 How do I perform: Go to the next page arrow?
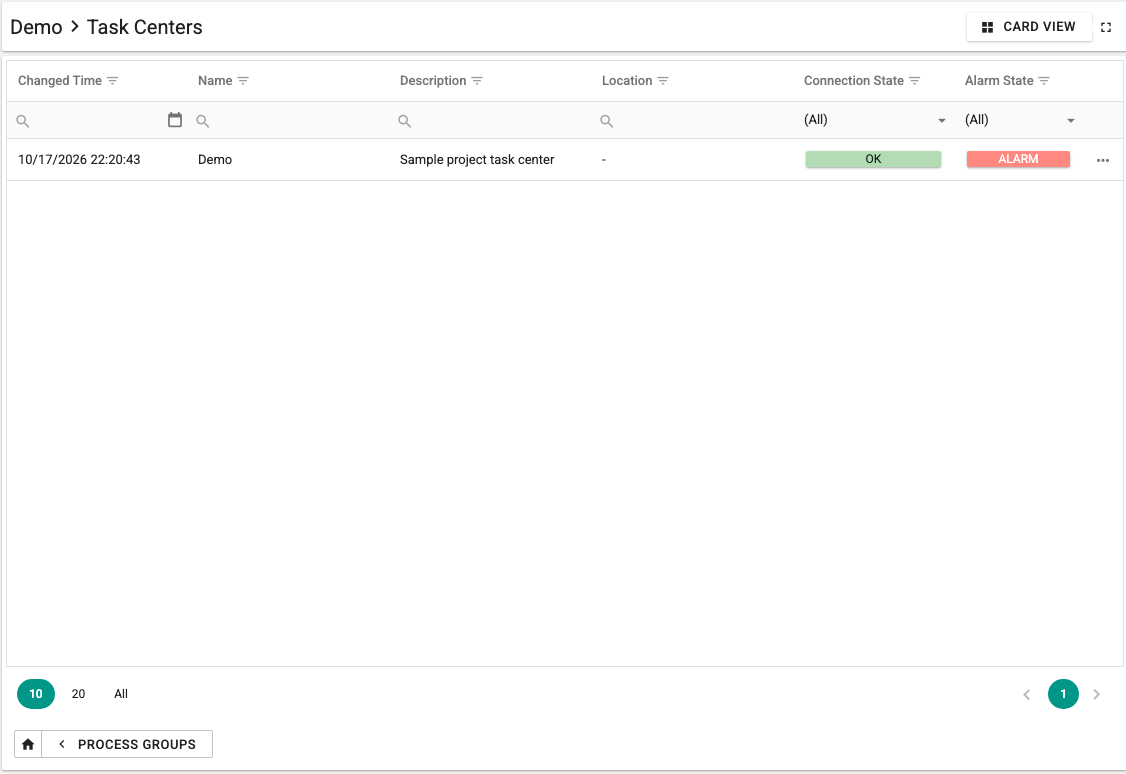[x=1096, y=694]
